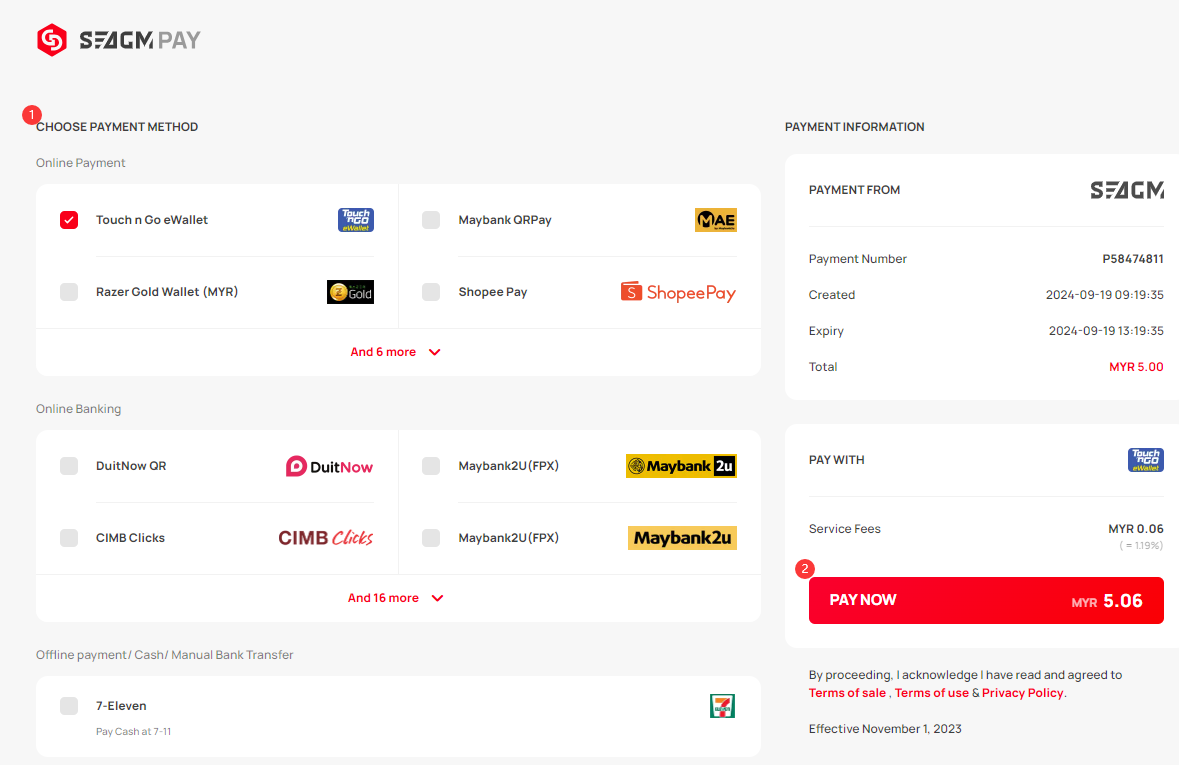Click the plain yellow Maybank2u logo

tap(682, 538)
